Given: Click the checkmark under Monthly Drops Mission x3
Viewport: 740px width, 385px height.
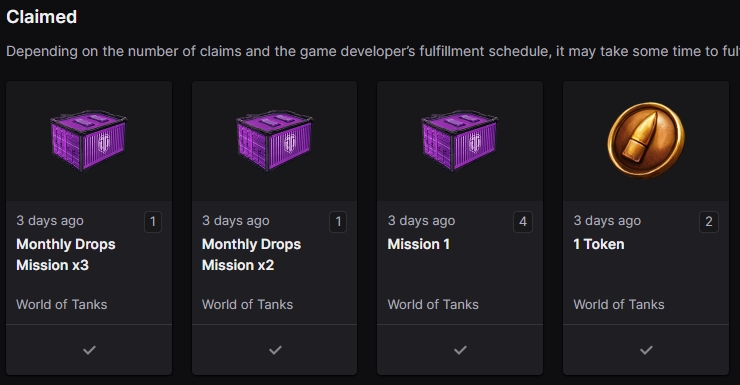Looking at the screenshot, I should 89,350.
